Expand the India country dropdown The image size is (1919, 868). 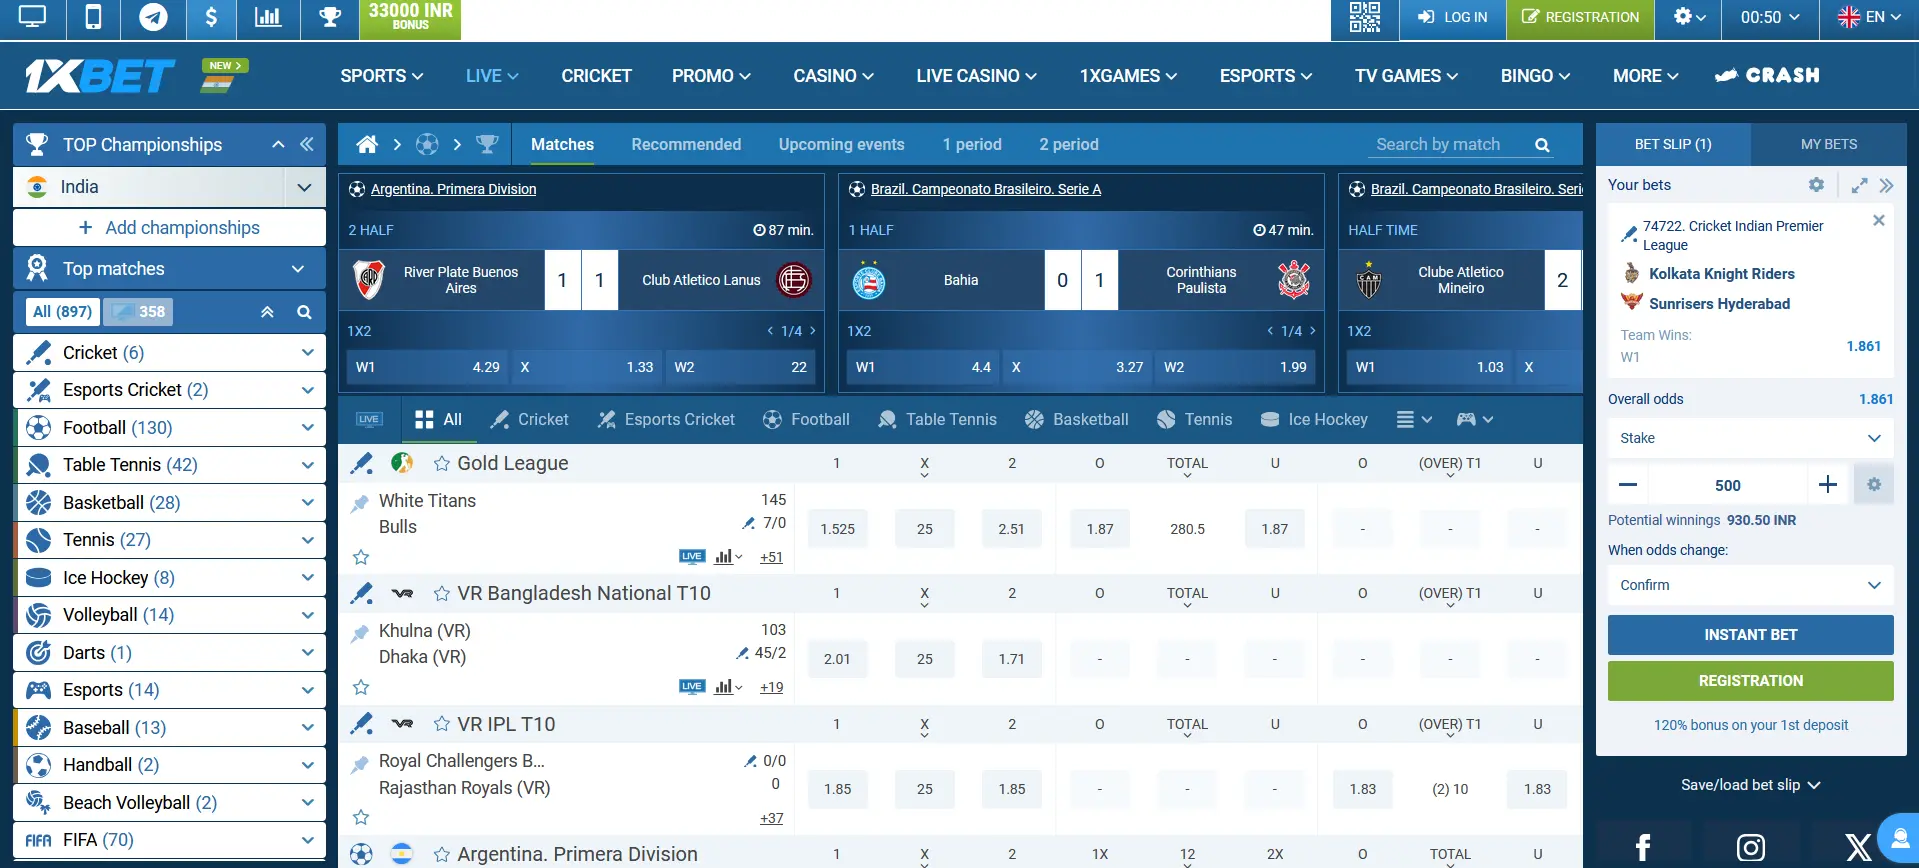pos(304,187)
